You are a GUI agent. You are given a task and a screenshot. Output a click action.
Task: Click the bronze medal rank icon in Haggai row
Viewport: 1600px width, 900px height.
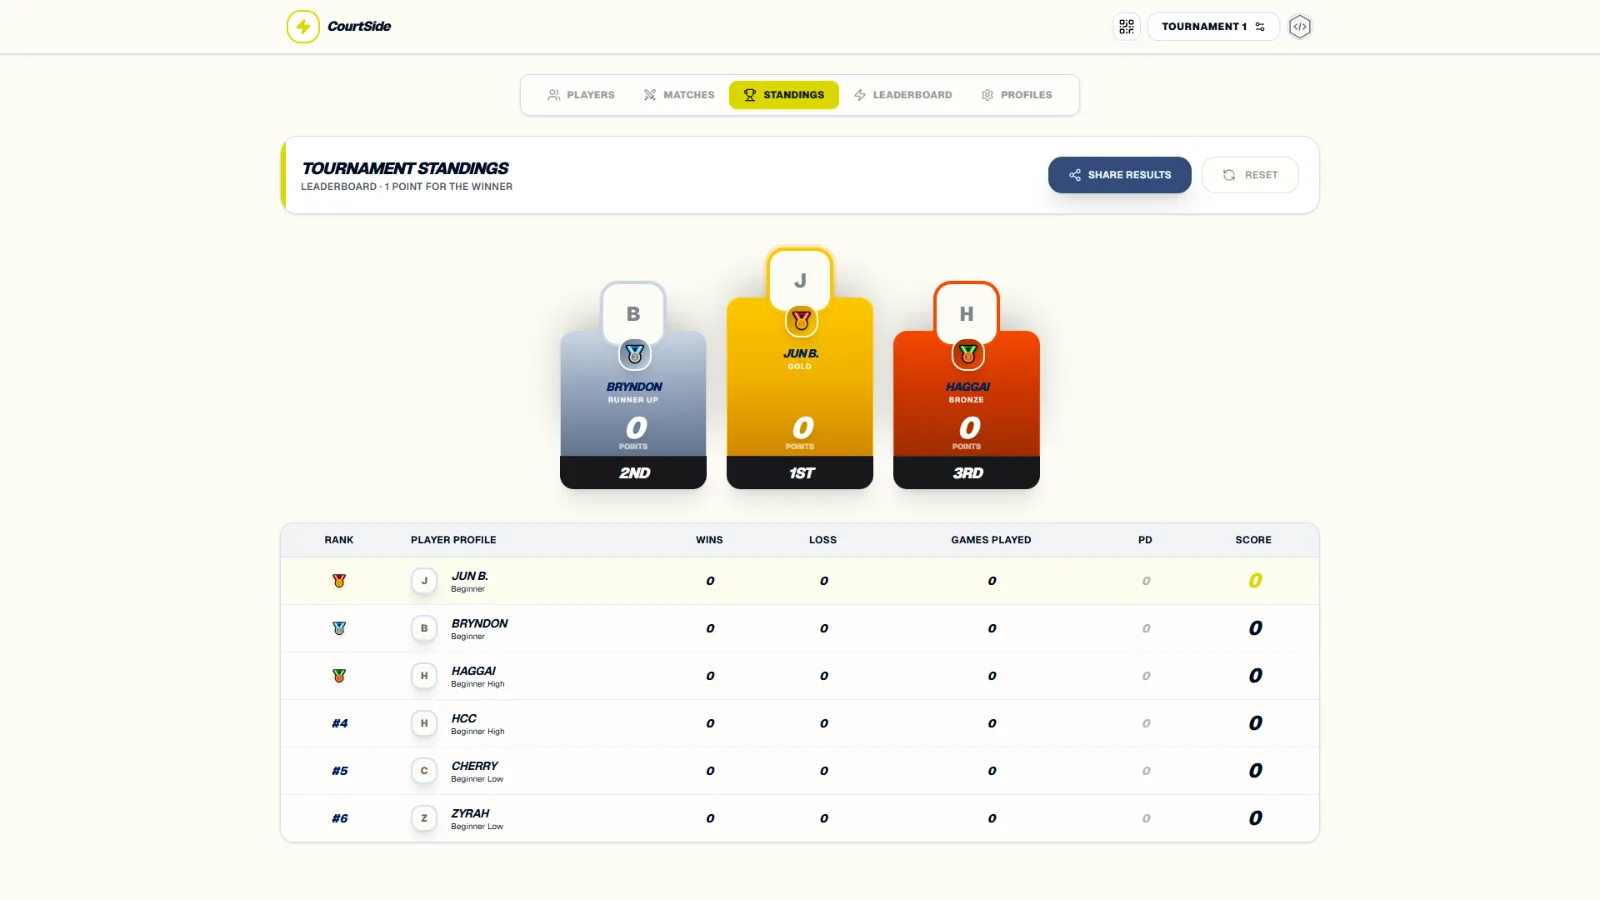coord(339,676)
